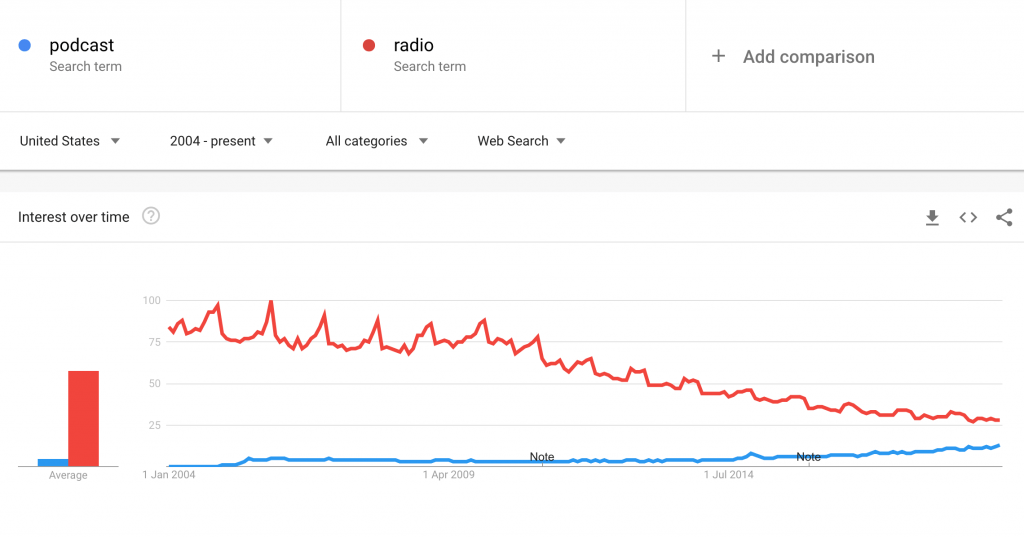Image resolution: width=1024 pixels, height=538 pixels.
Task: Open the All categories dropdown
Action: coord(377,141)
